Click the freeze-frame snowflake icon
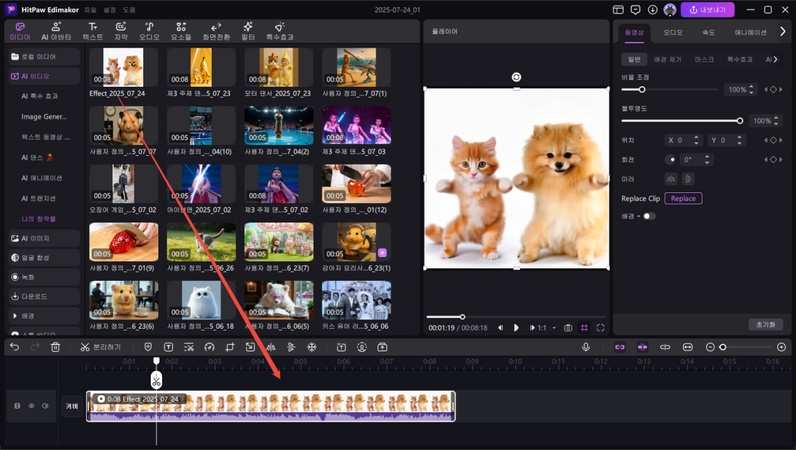796x450 pixels. coord(312,347)
